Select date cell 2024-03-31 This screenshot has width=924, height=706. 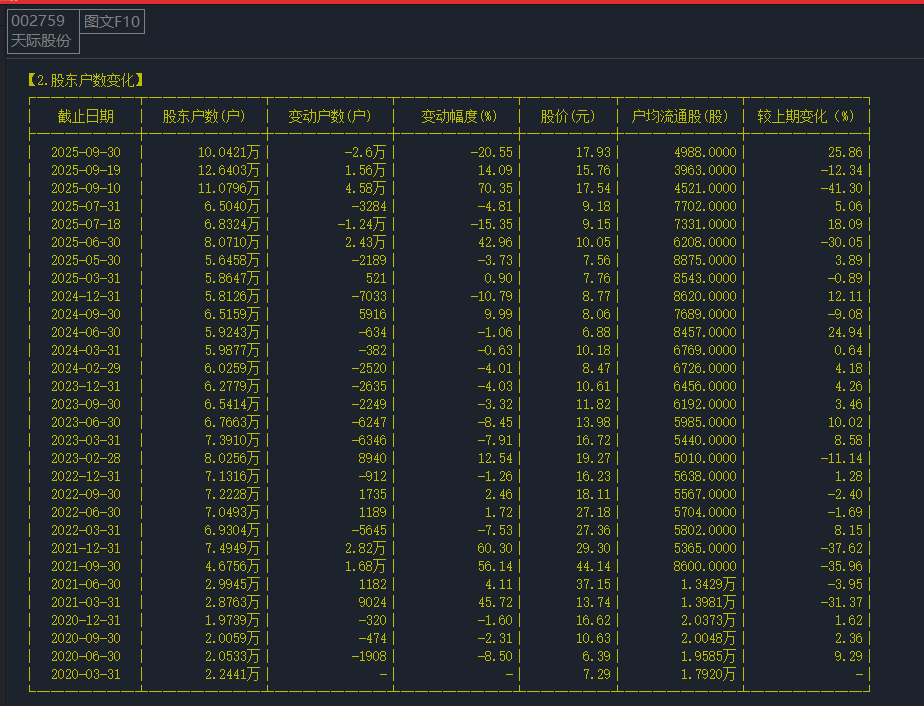[x=85, y=350]
